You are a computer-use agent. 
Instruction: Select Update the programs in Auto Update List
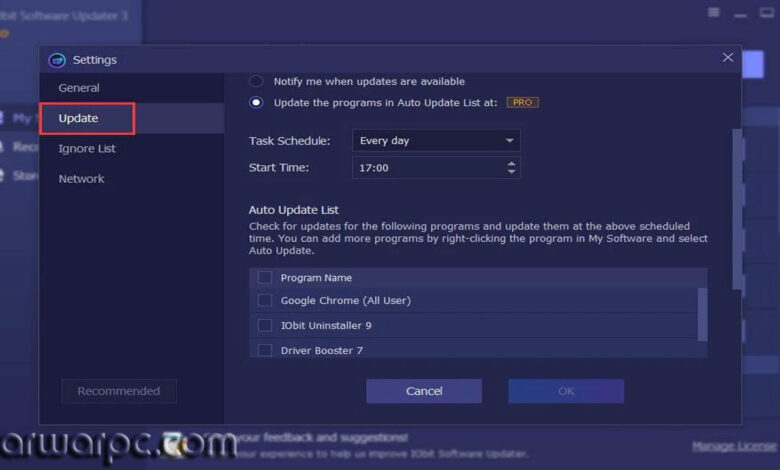coord(256,102)
